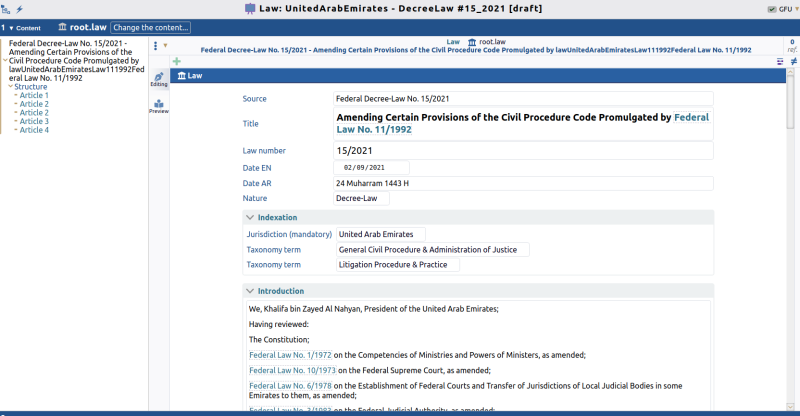Screen dimensions: 800x416
Task: Click the not-equal compare icon
Action: tap(794, 61)
